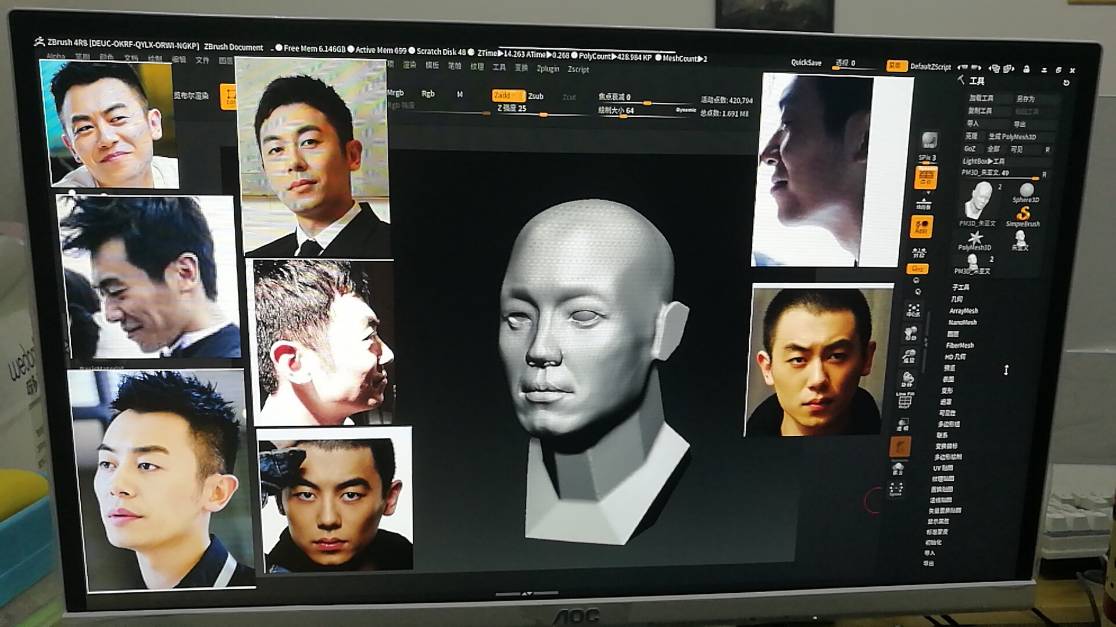Expand the ArrayMesh subpalette
Screen dimensions: 1116x627
tap(963, 311)
